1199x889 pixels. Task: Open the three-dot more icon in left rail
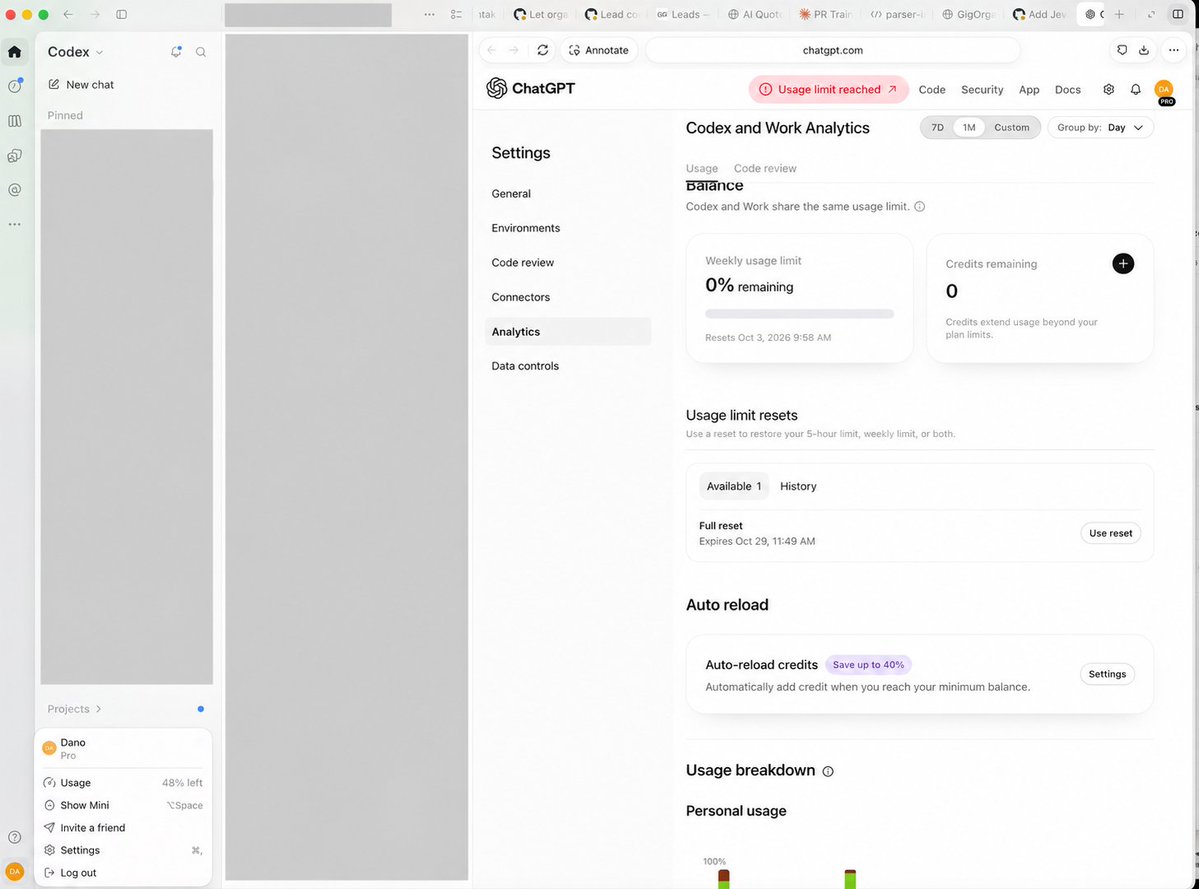[x=15, y=224]
